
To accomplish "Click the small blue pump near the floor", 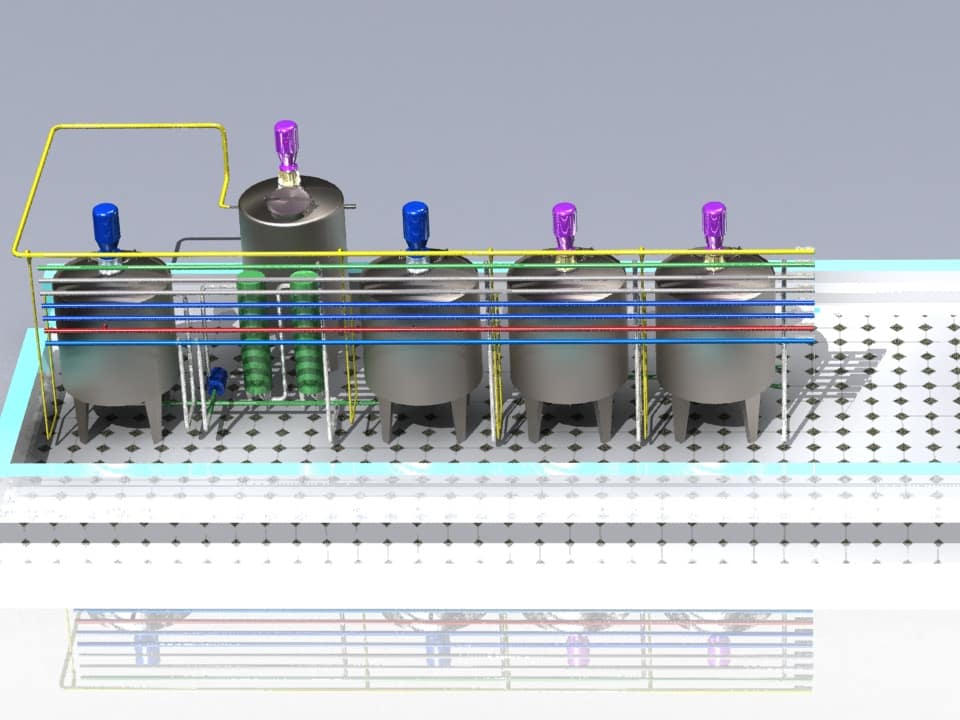I will 217,383.
